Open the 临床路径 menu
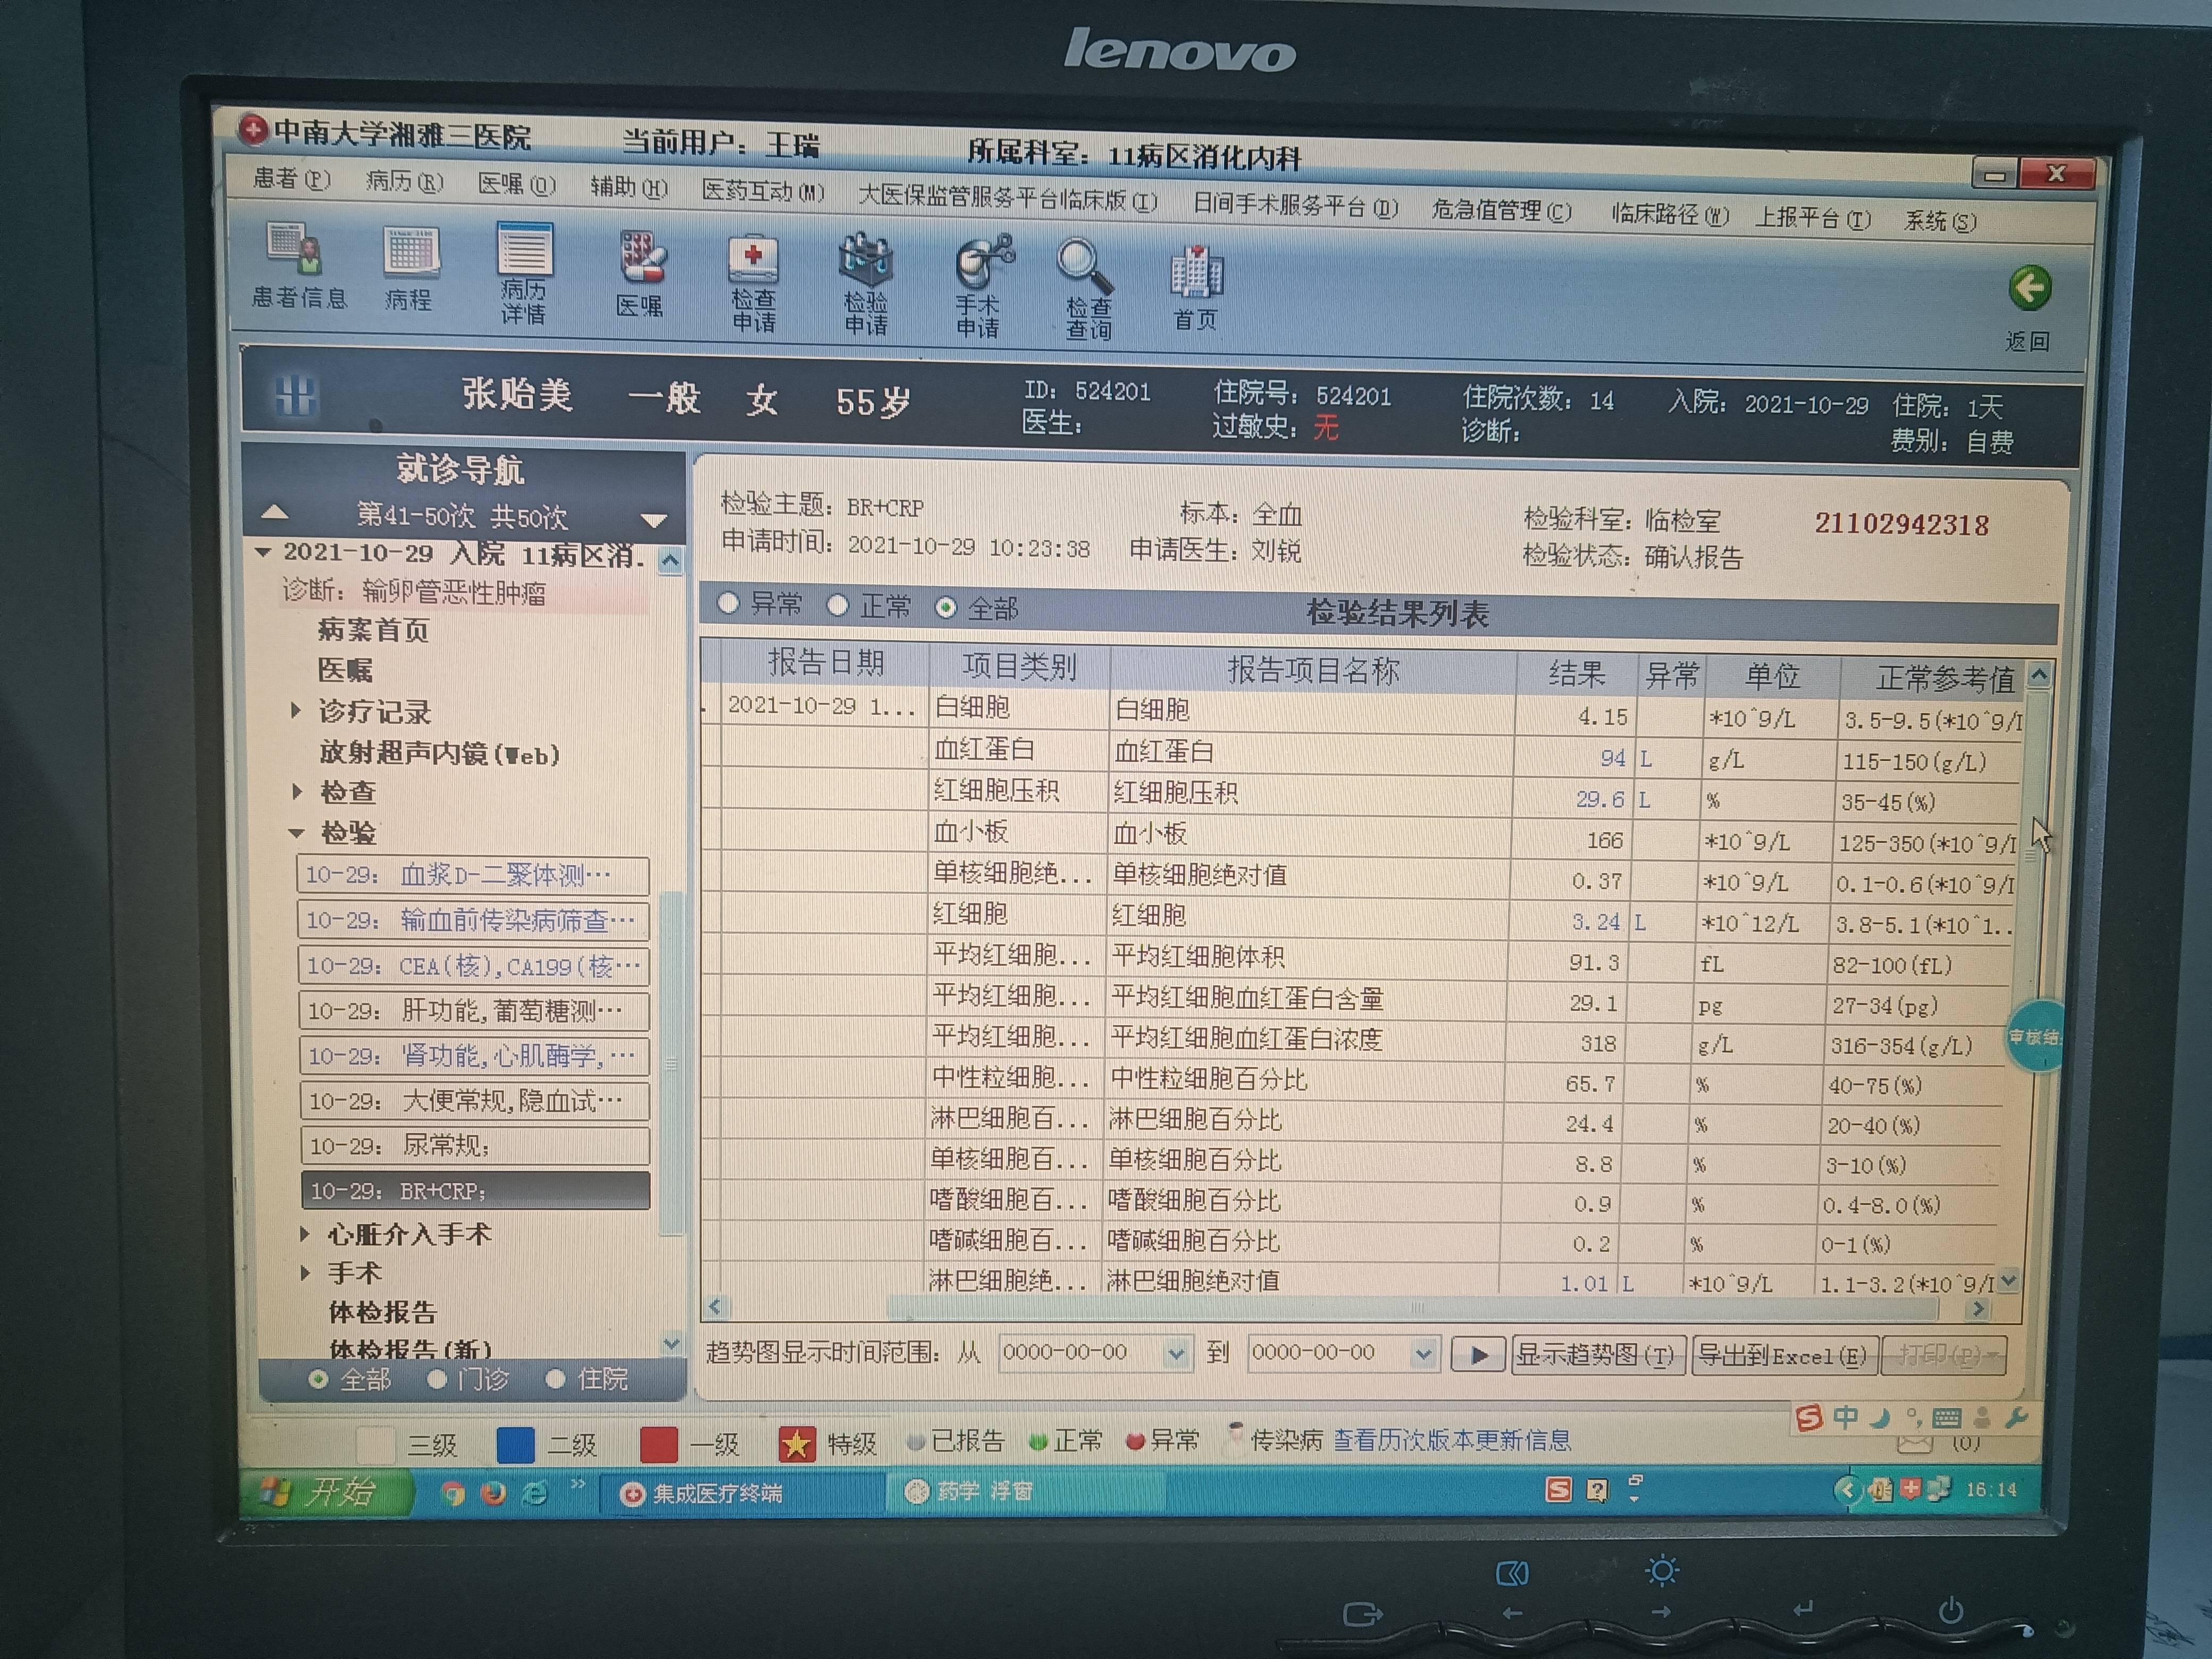2212x1659 pixels. [1668, 215]
